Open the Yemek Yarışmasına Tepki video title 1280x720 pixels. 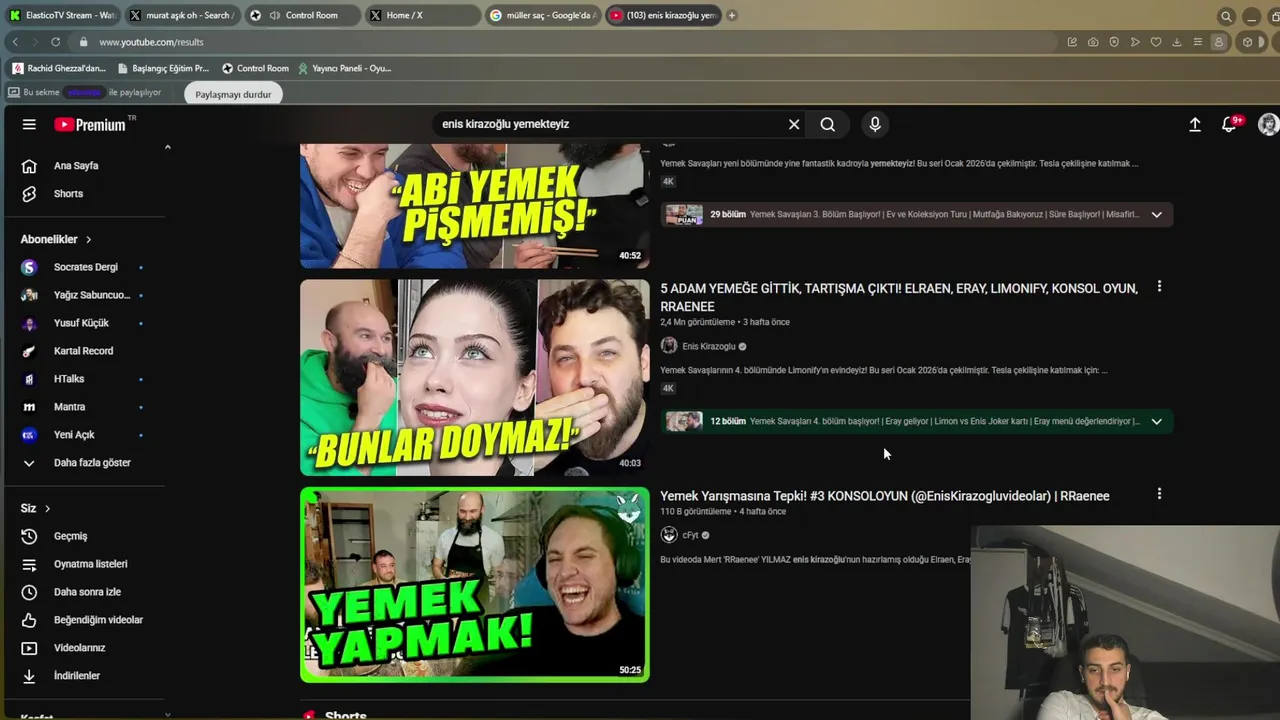[885, 496]
